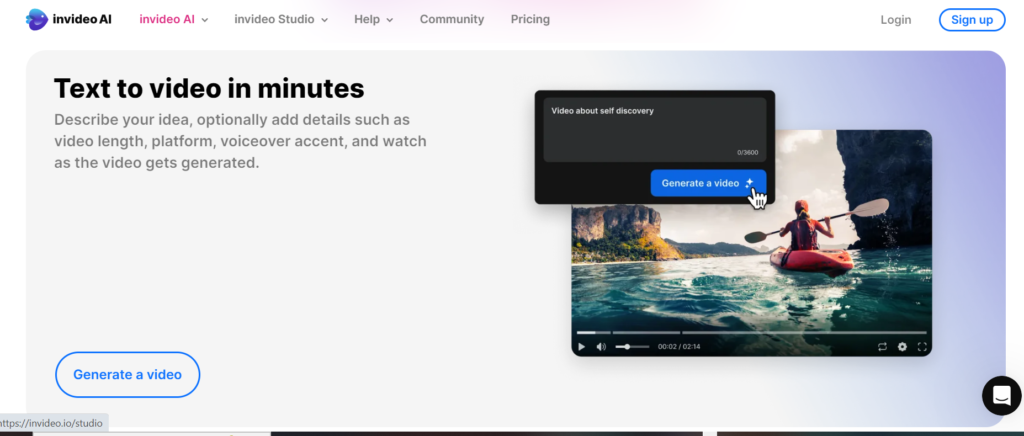Viewport: 1024px width, 436px height.
Task: Expand the invideo Studio menu
Action: [281, 20]
